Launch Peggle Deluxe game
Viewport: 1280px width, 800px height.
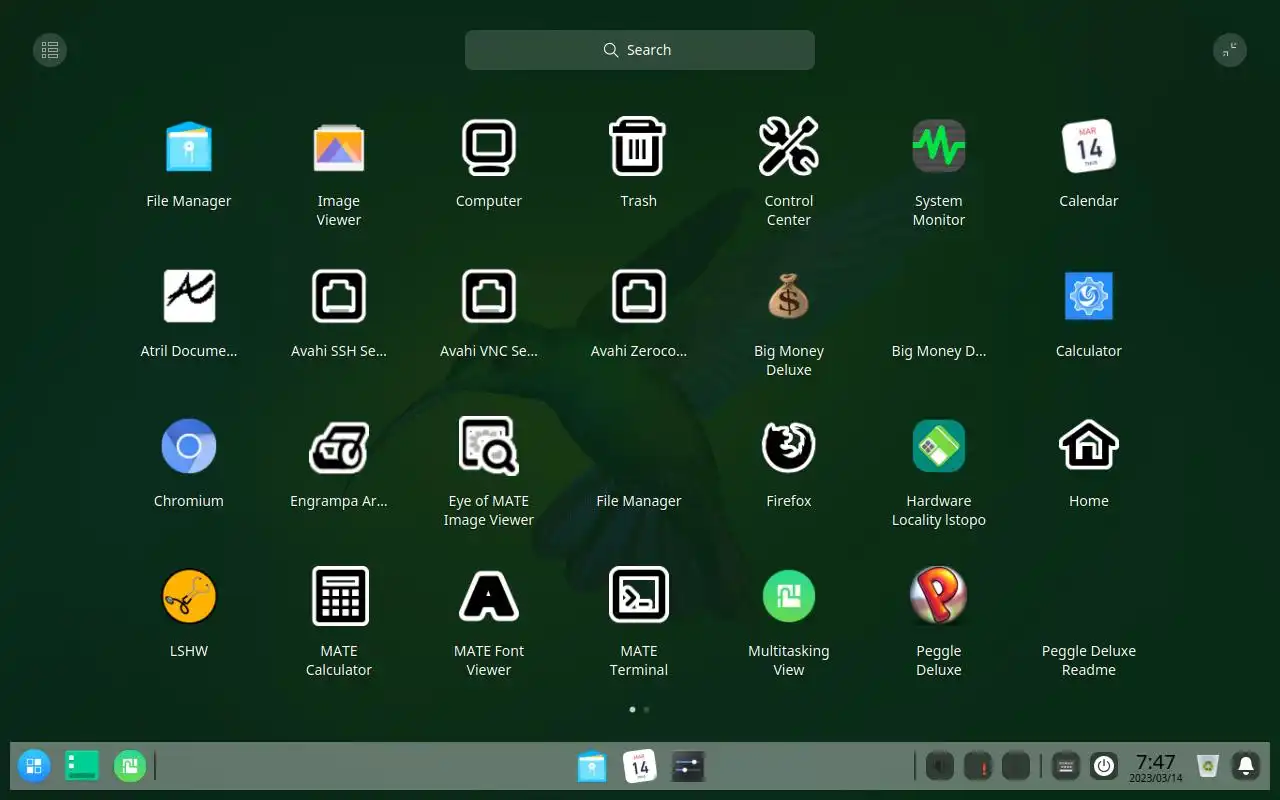pos(939,597)
